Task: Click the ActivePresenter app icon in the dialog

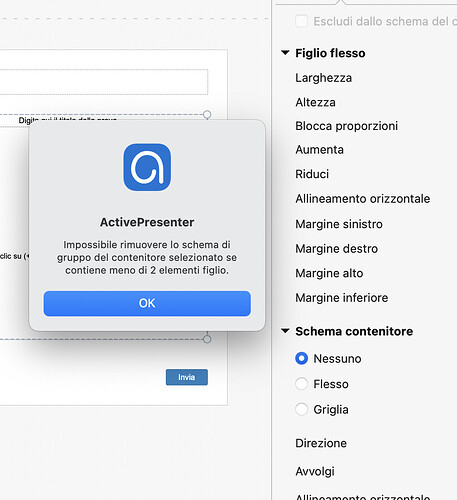Action: 147,167
